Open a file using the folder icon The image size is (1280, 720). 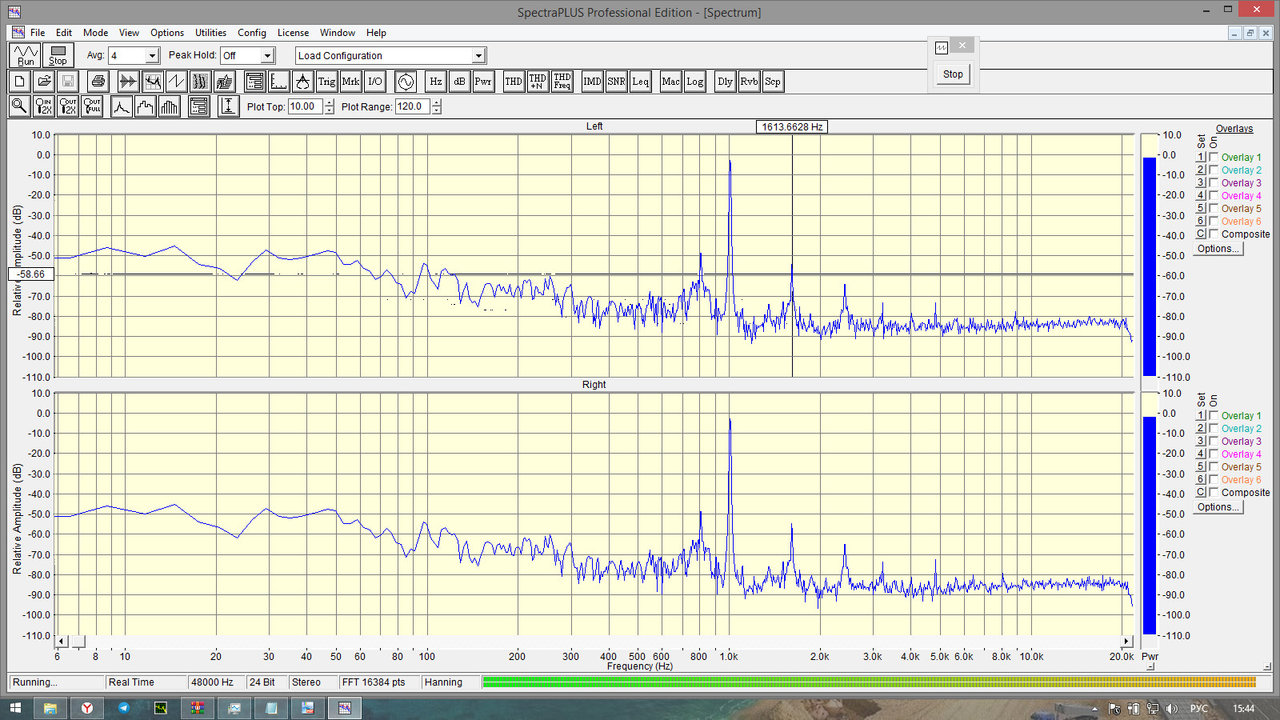tap(44, 81)
